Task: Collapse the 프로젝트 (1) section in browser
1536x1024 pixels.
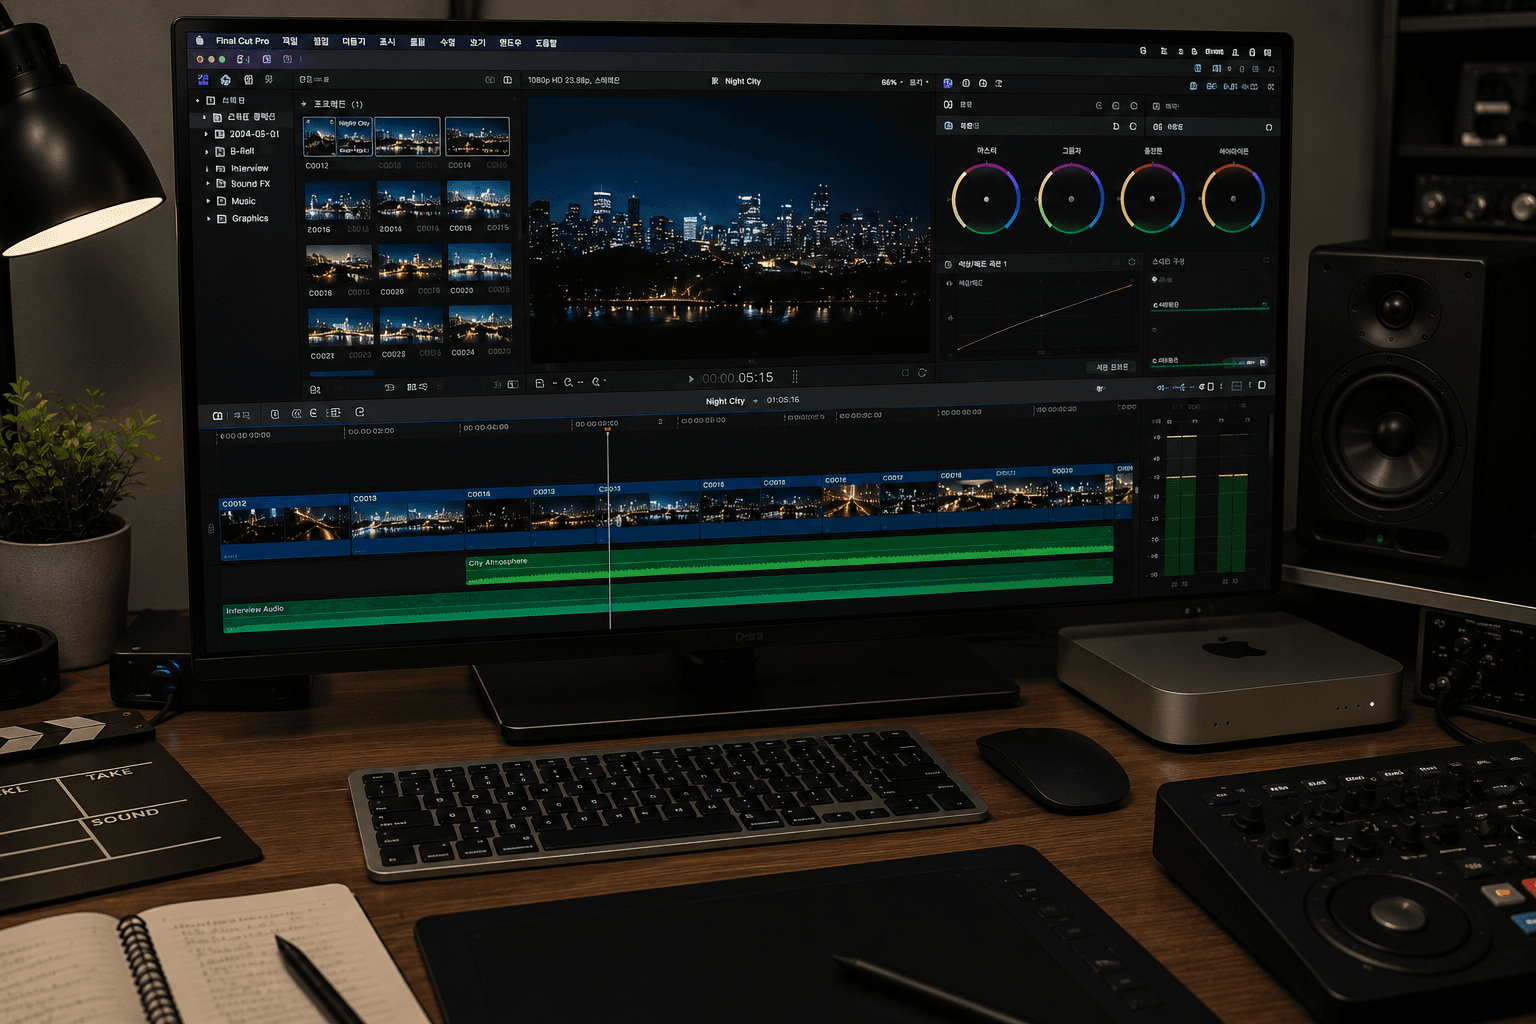Action: point(304,104)
